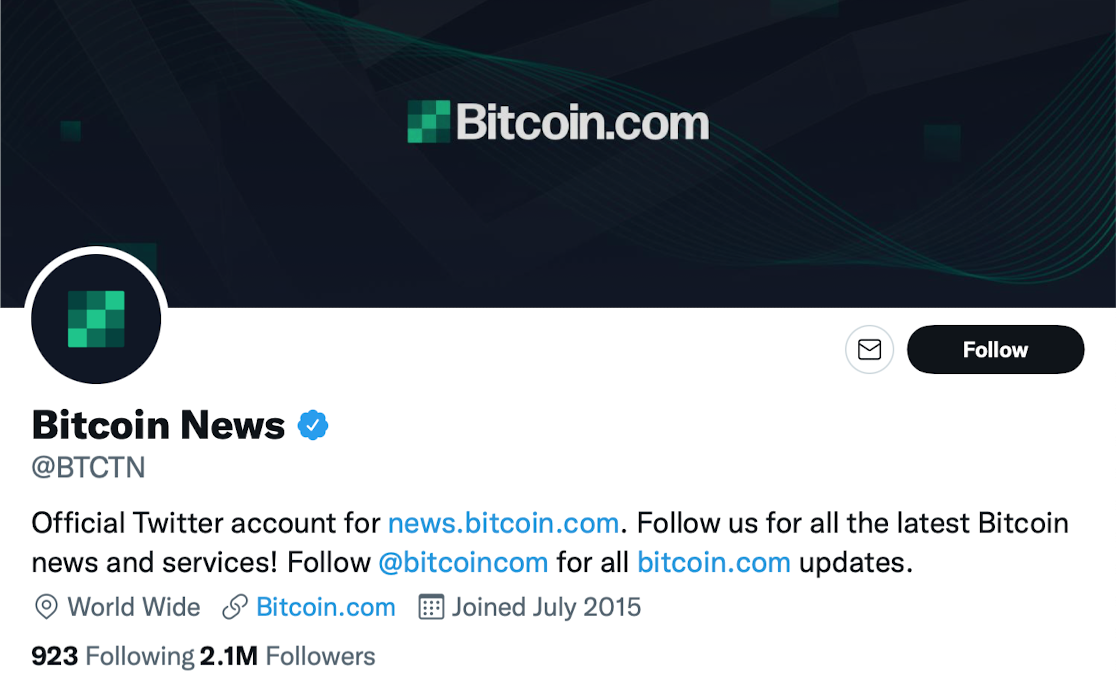Click the Bitcoin.com logo in the banner
This screenshot has width=1116, height=694.
pyautogui.click(x=557, y=122)
